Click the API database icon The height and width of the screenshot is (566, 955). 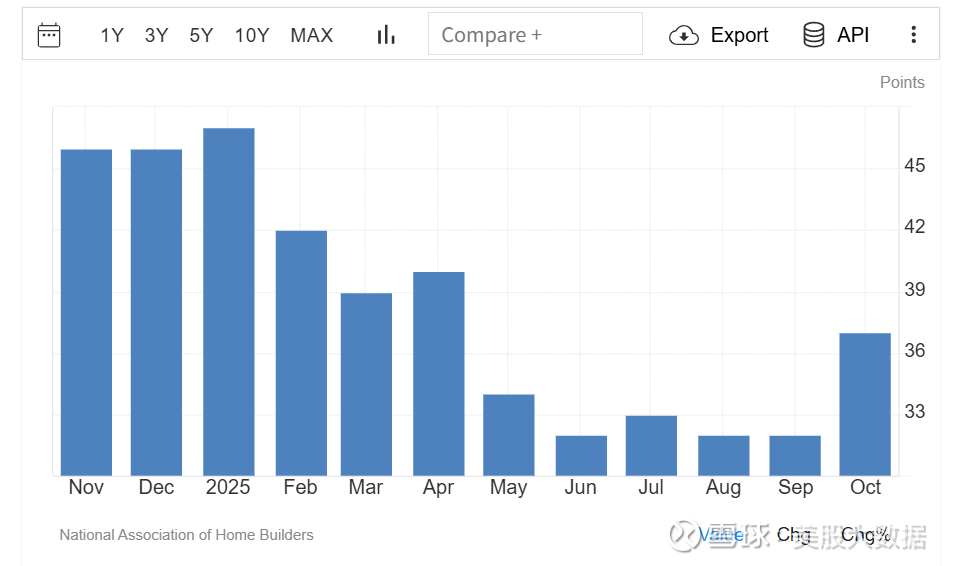tap(814, 35)
